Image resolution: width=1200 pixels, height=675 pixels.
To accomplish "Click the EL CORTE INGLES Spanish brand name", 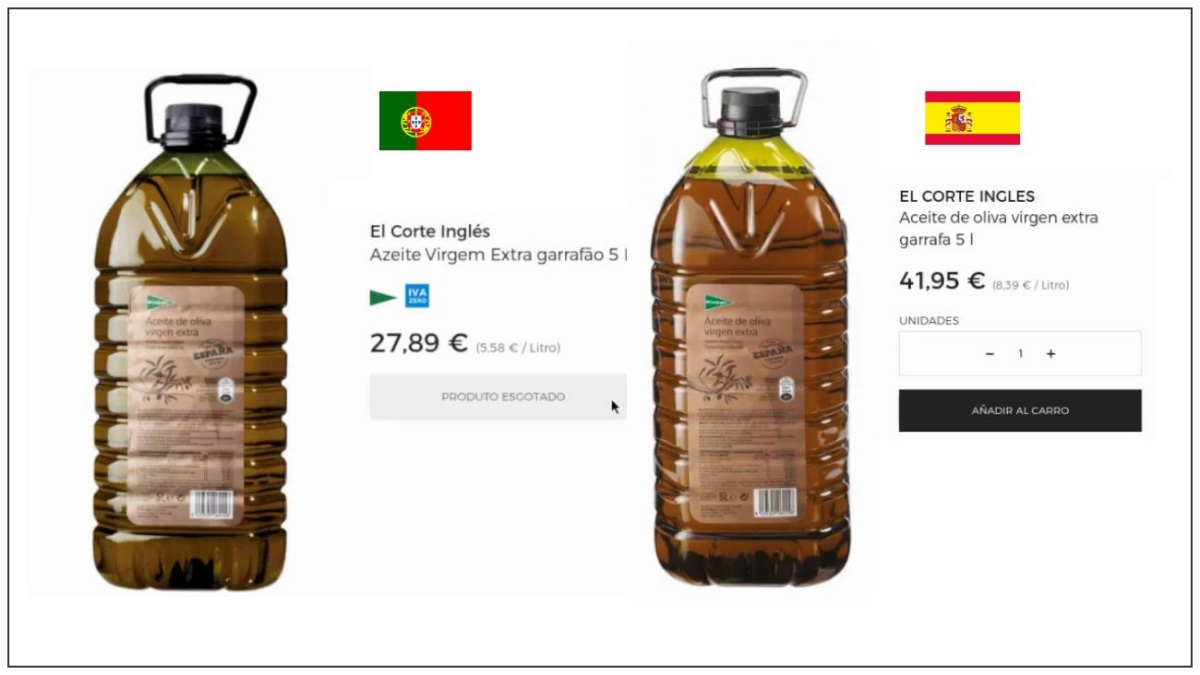I will (967, 196).
